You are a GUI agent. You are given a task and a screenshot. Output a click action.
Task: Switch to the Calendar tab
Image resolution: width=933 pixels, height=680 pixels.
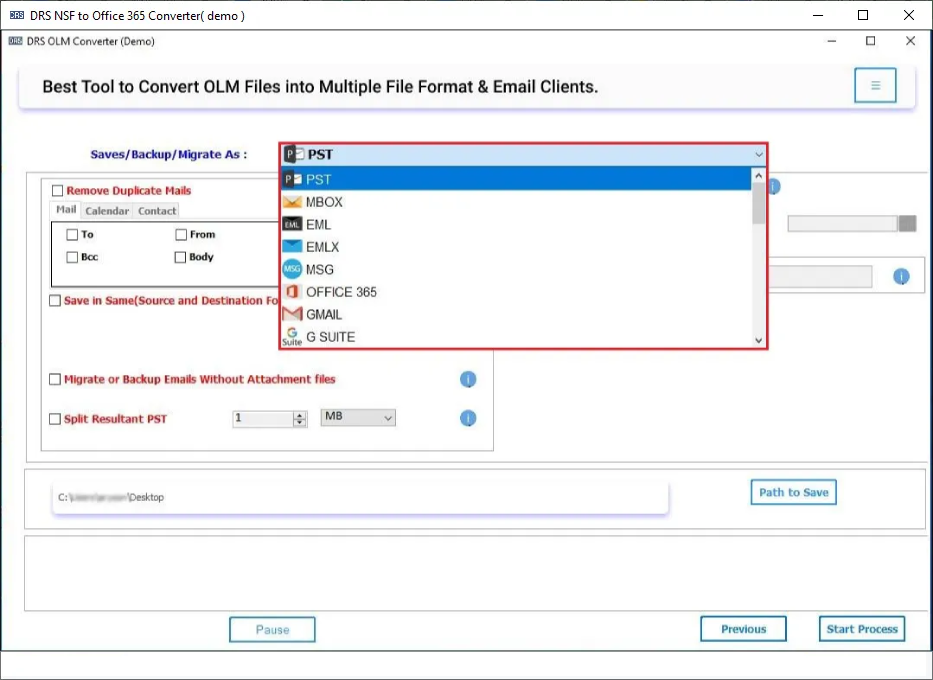pyautogui.click(x=107, y=211)
